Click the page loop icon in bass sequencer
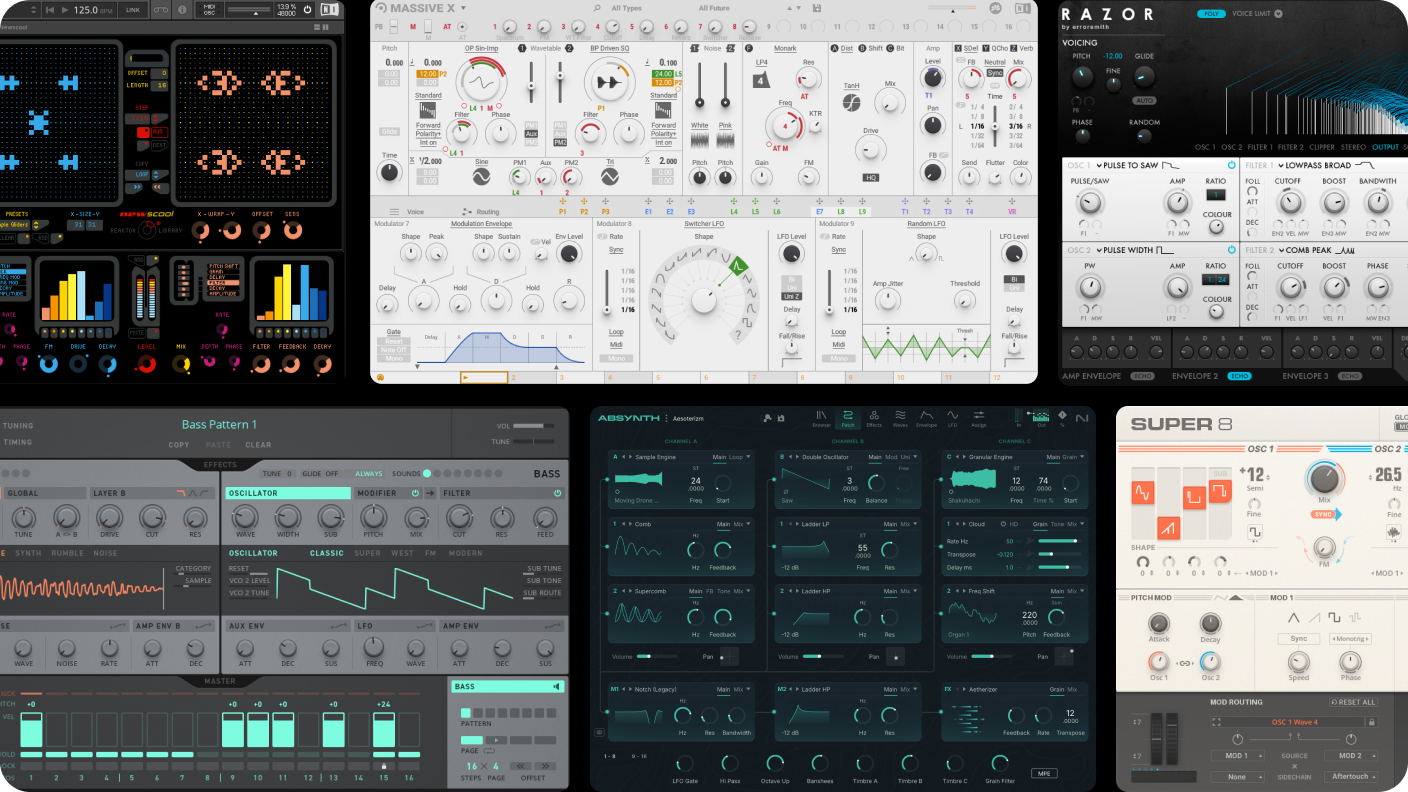The image size is (1408, 792). (x=490, y=750)
